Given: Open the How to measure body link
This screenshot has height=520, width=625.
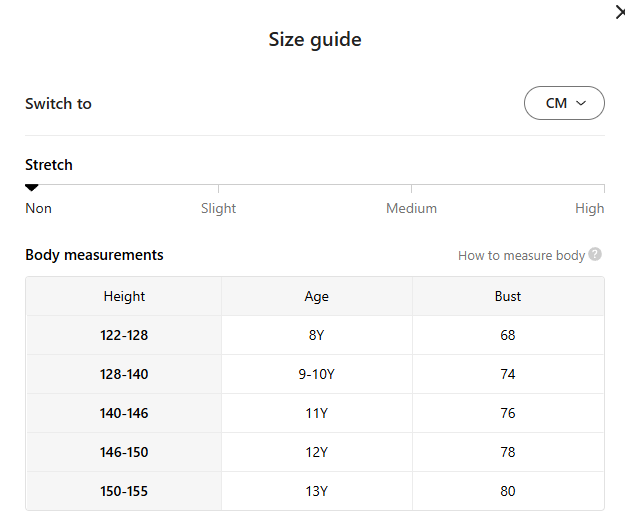Looking at the screenshot, I should click(x=521, y=255).
